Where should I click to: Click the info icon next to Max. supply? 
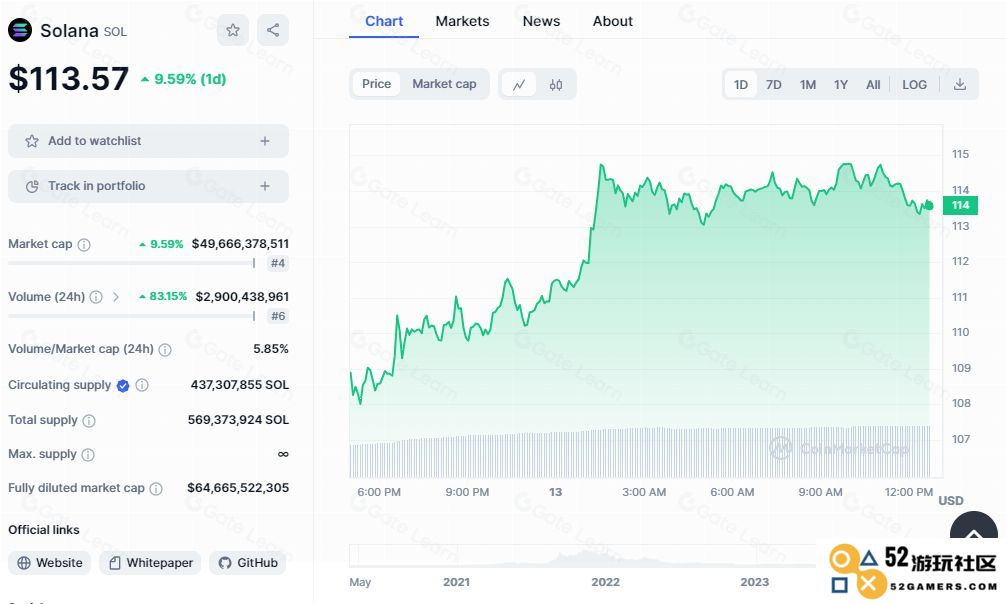[88, 454]
